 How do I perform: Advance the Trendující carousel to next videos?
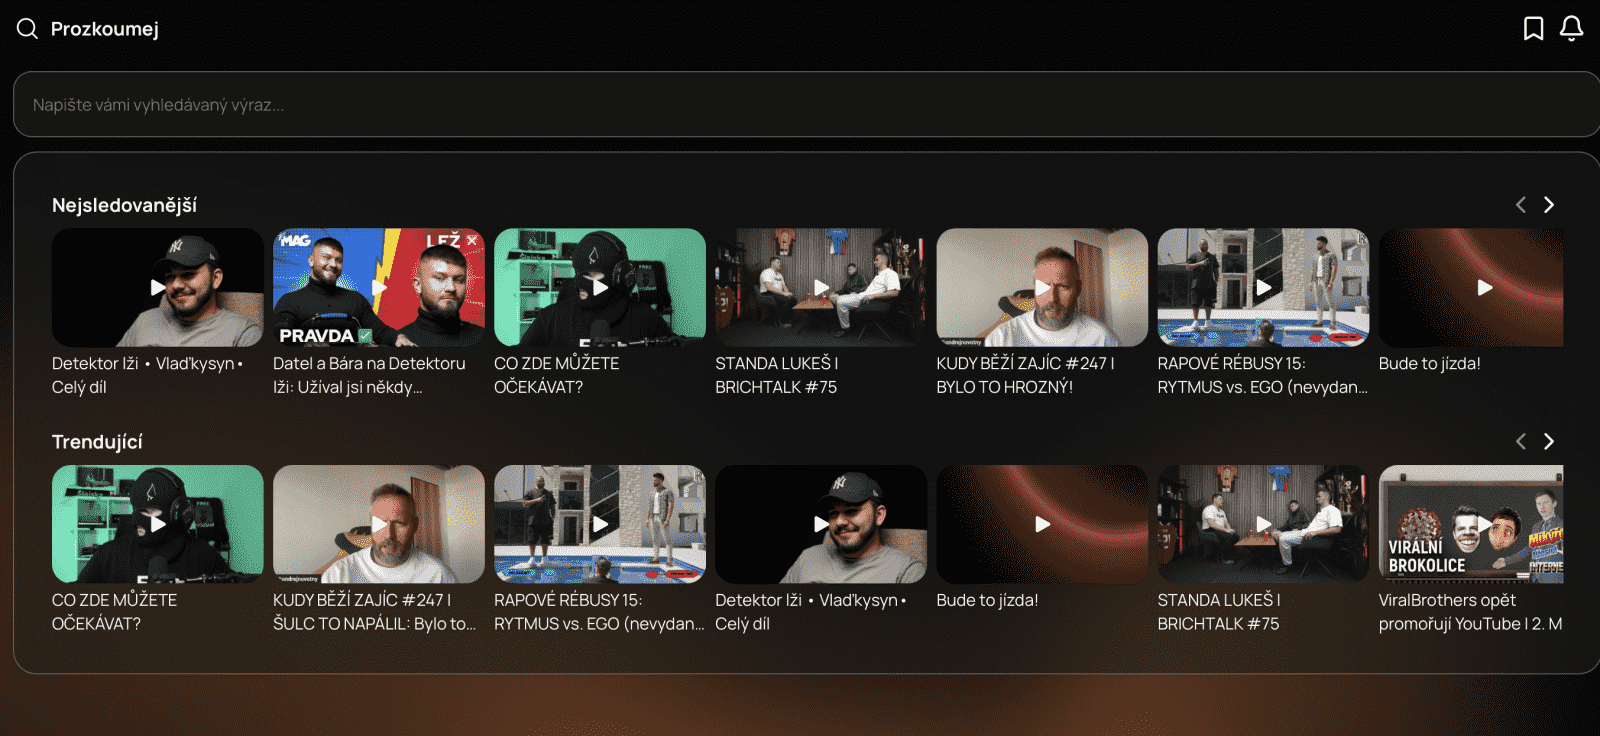coord(1549,442)
